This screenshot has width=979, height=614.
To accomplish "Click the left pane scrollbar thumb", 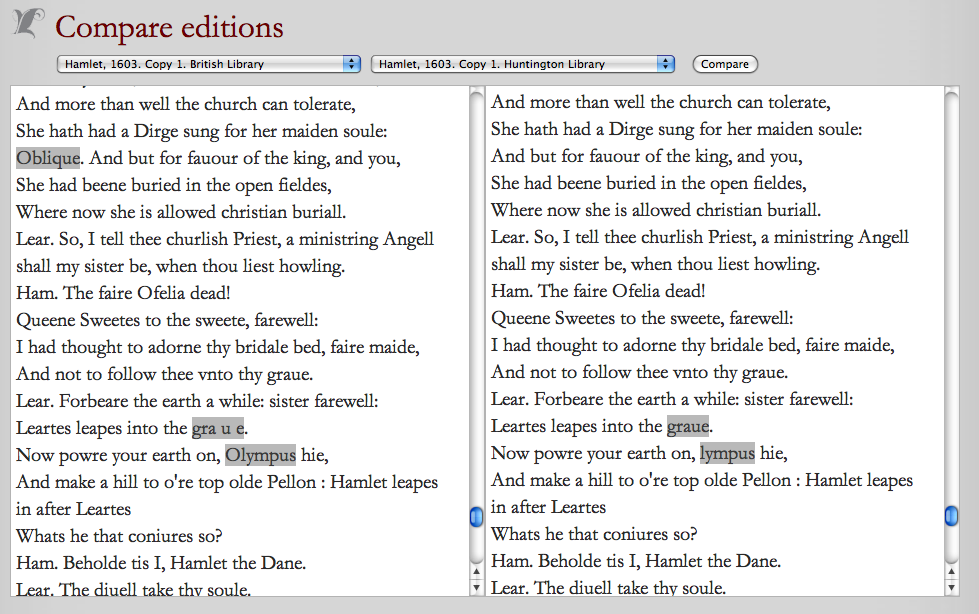I will 476,517.
